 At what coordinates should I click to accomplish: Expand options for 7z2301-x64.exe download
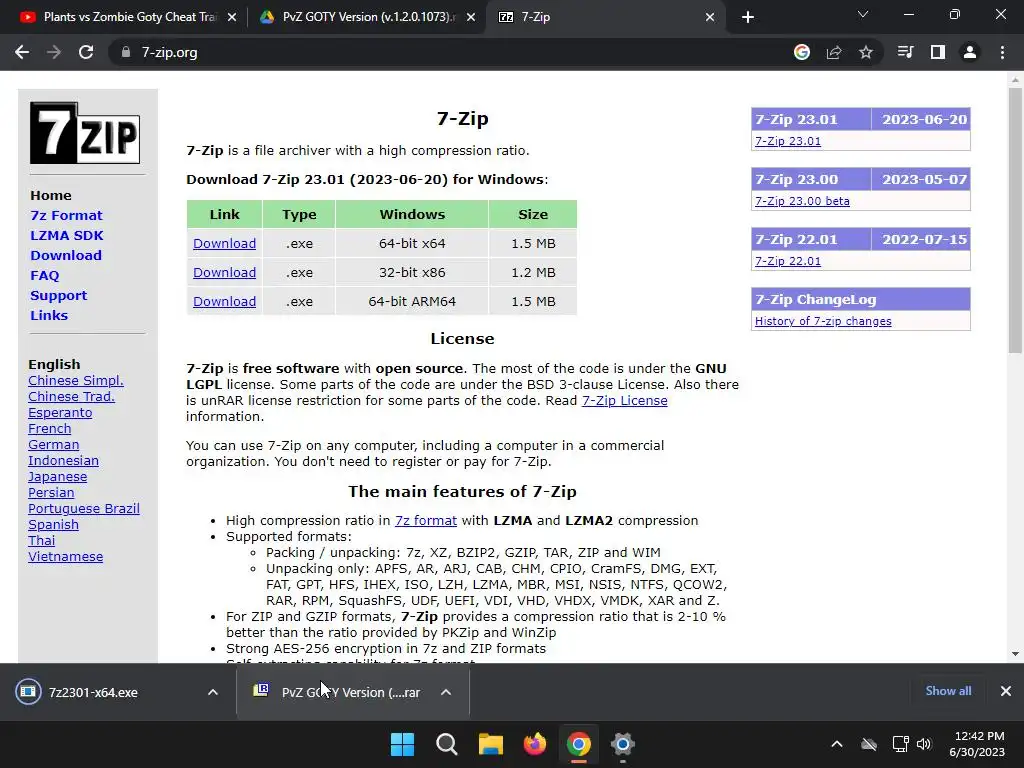213,692
